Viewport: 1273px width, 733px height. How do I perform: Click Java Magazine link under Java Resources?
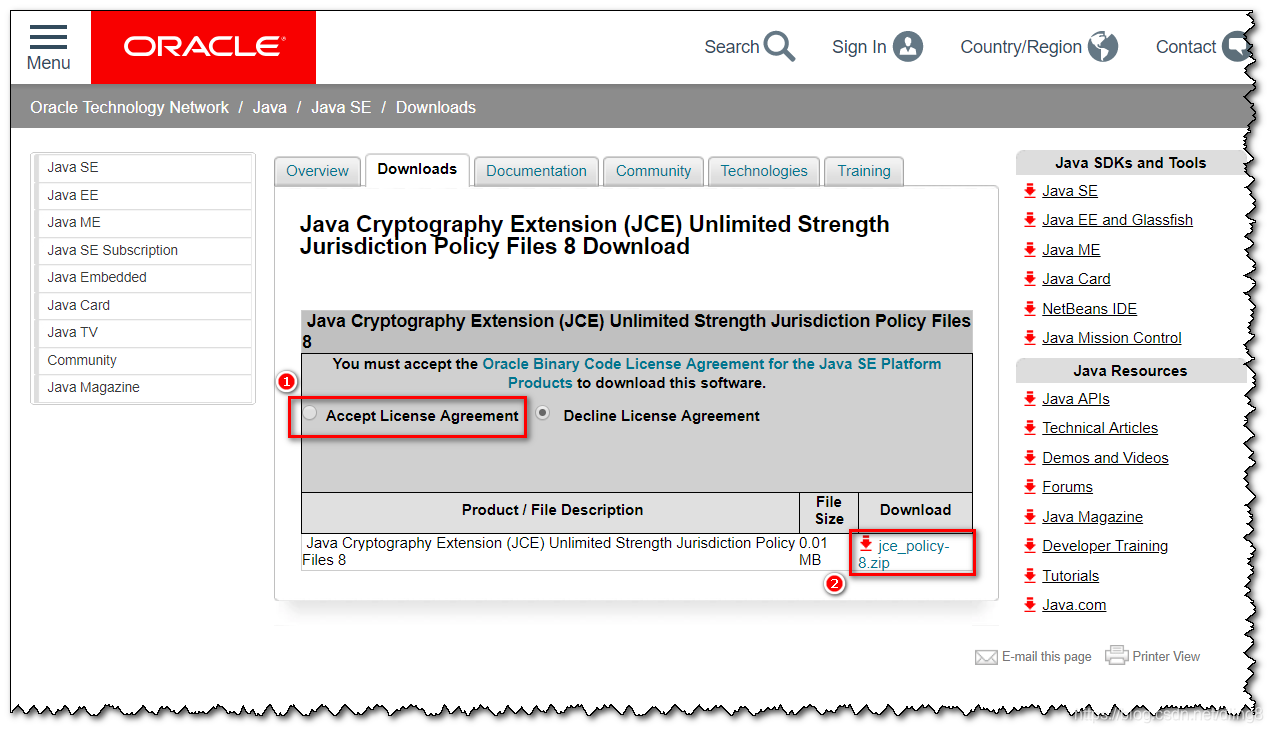tap(1092, 517)
